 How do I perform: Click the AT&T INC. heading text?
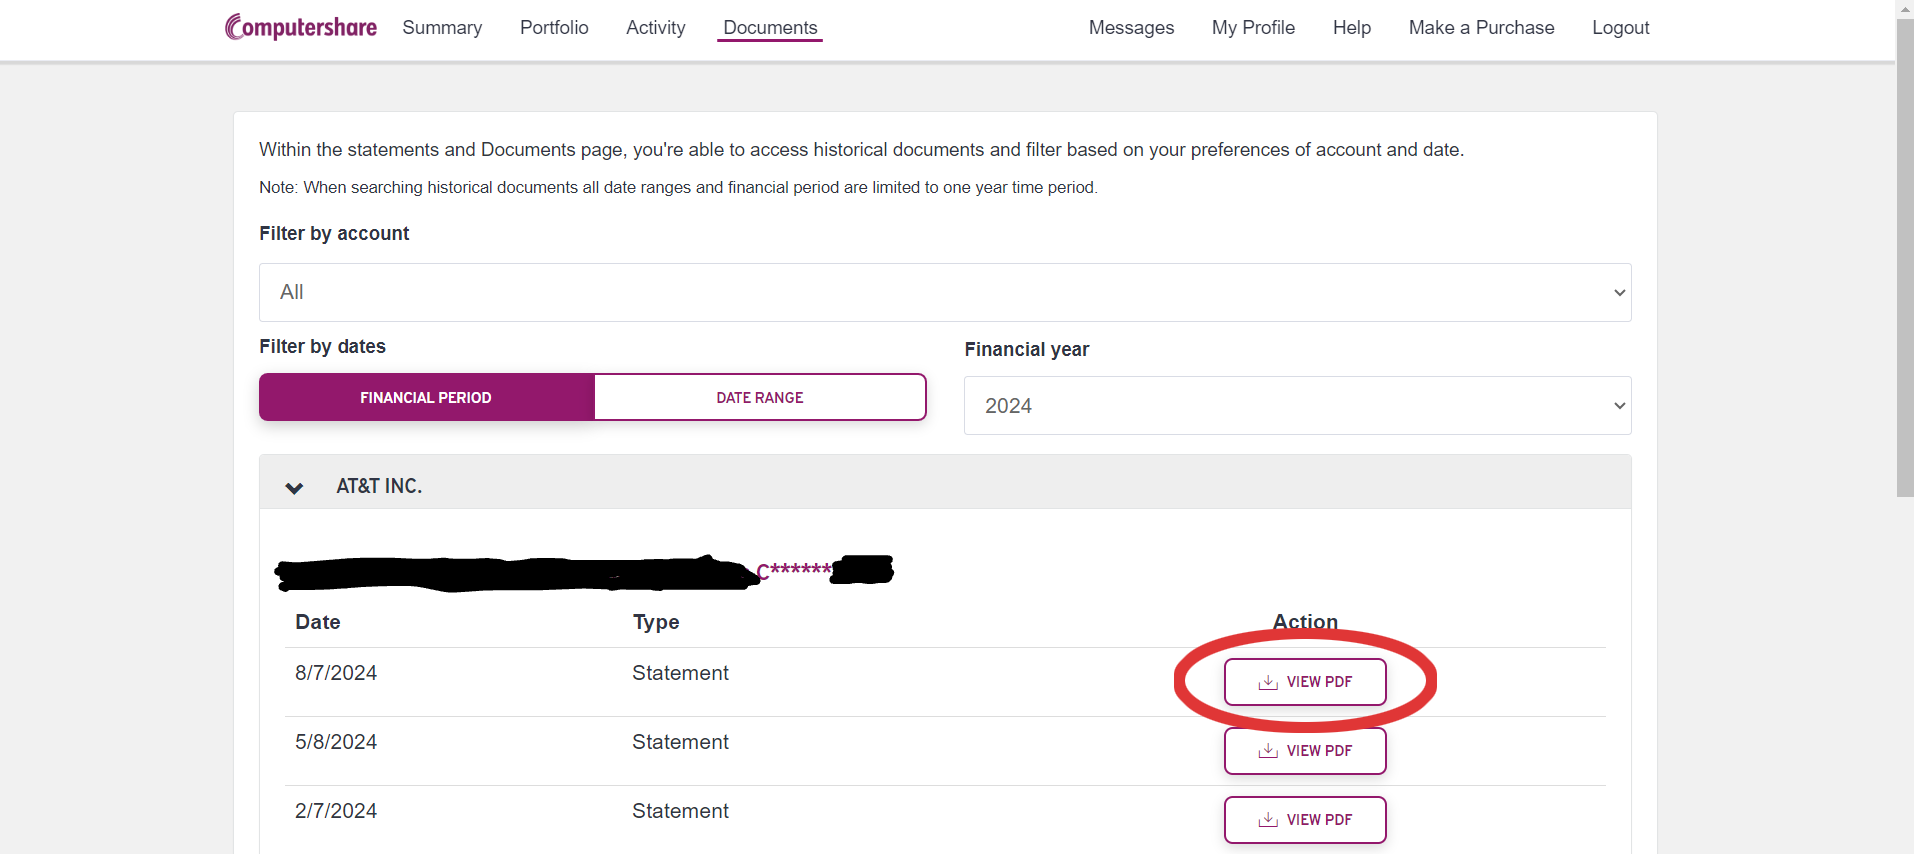click(x=379, y=486)
